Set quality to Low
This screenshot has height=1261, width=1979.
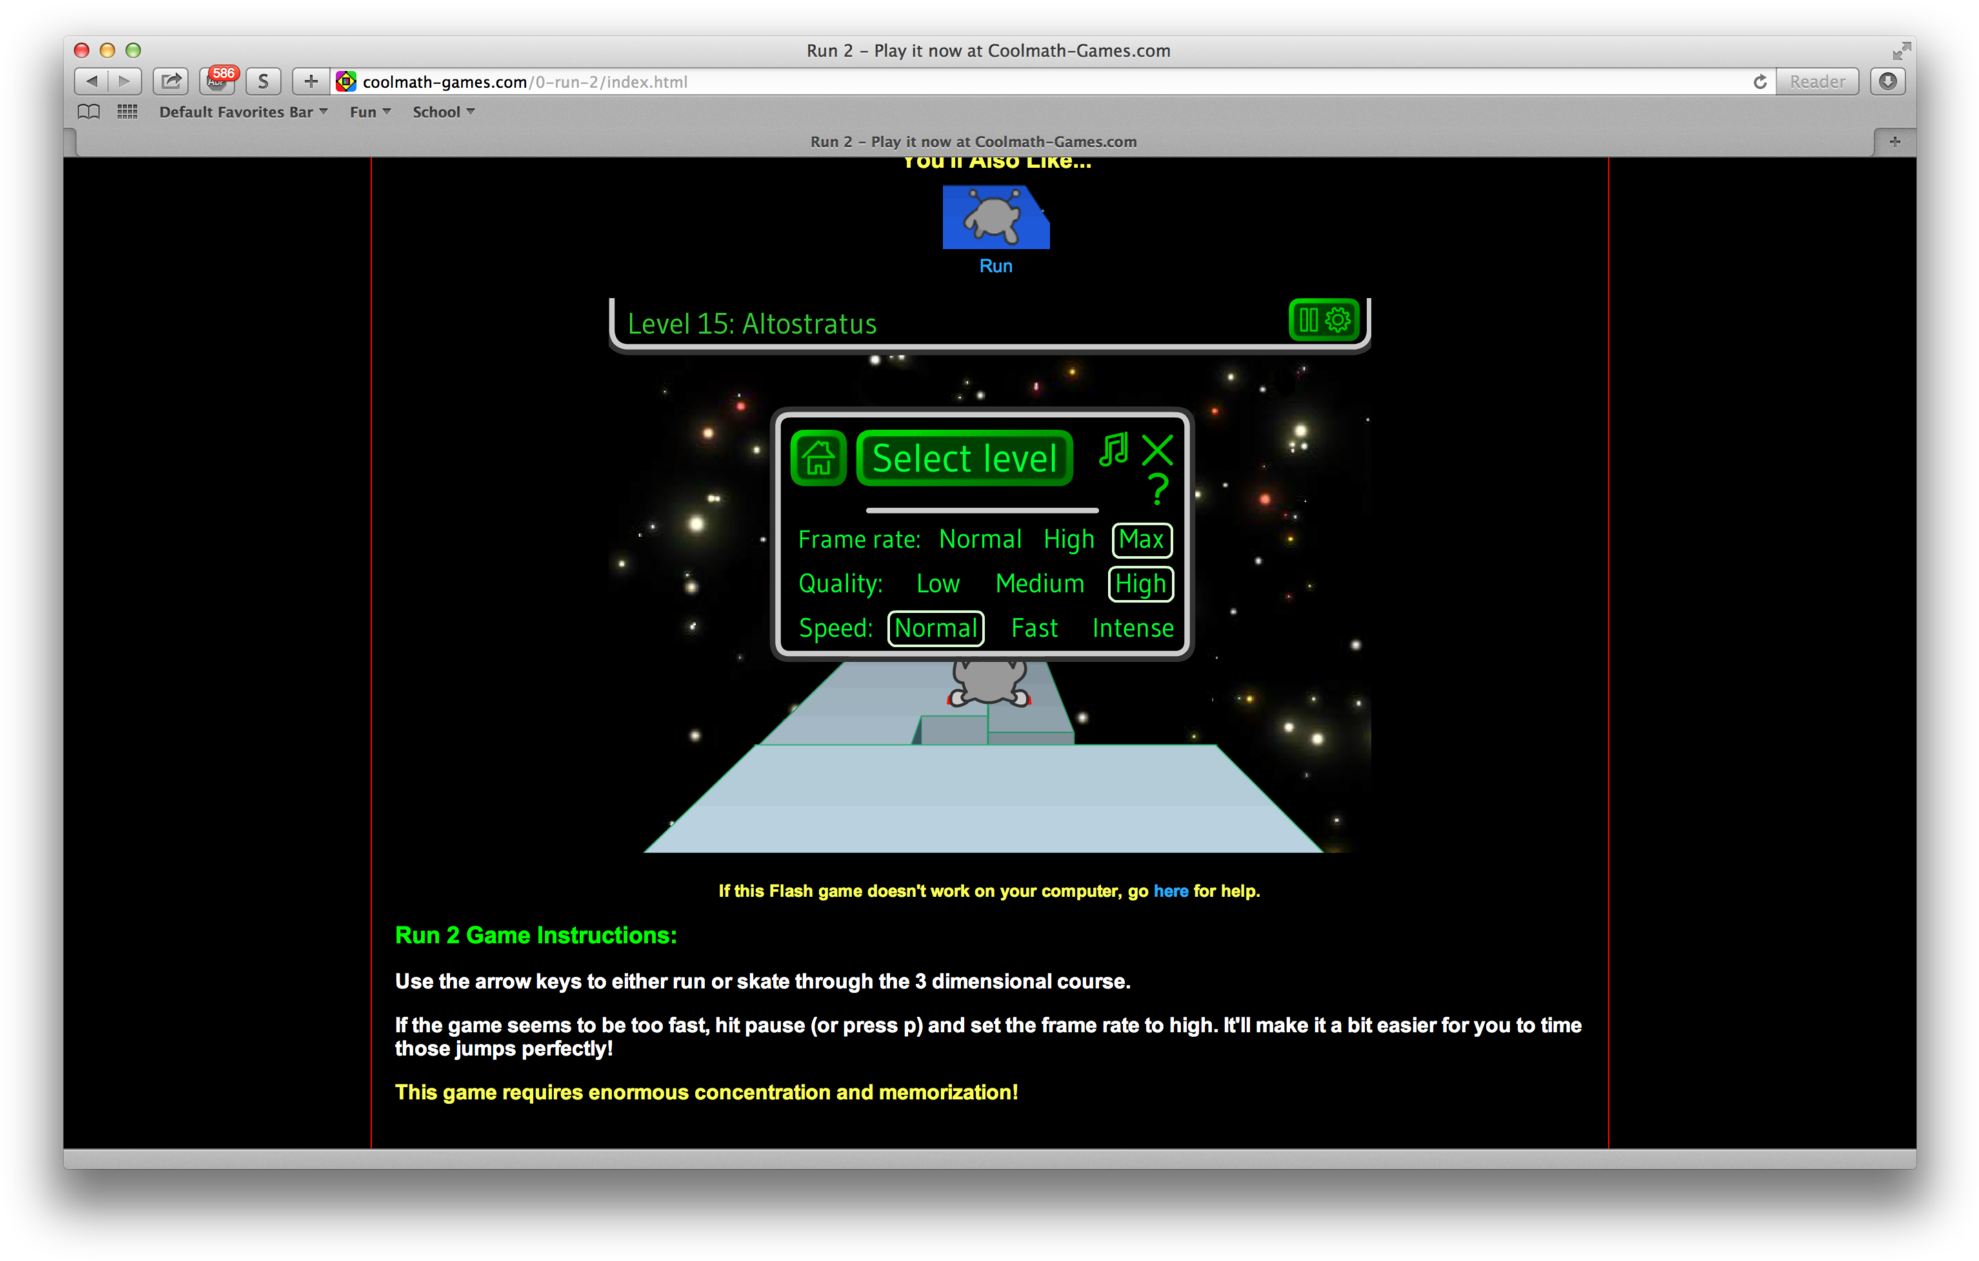pos(938,584)
